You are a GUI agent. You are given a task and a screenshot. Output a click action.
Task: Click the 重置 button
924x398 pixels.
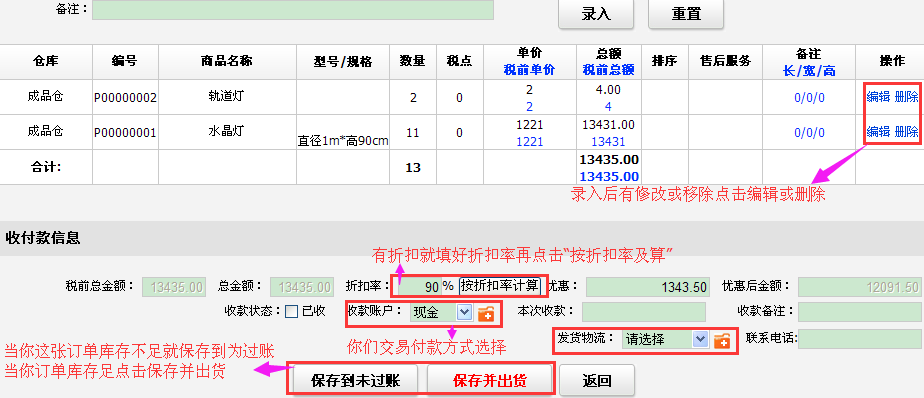(686, 14)
